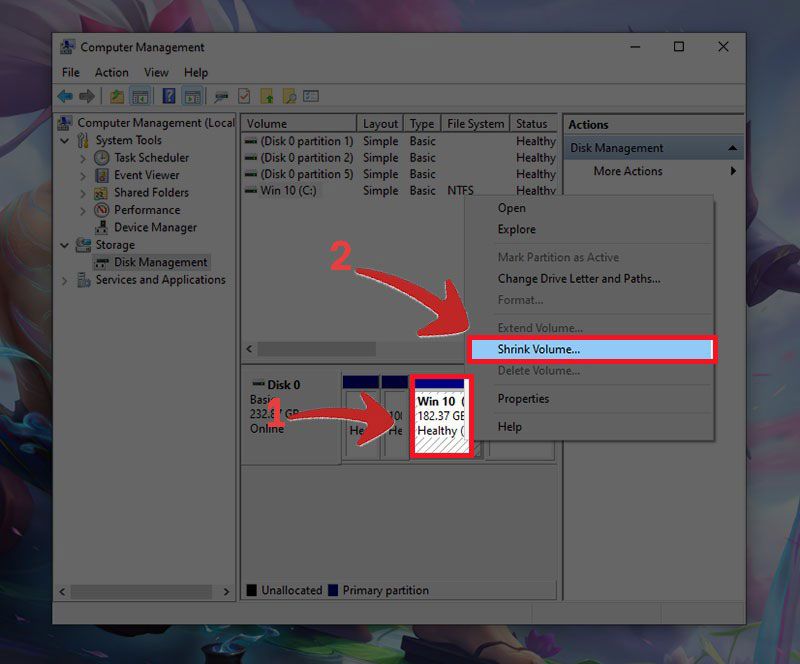Click the Performance icon in tree
The image size is (800, 664).
click(x=102, y=210)
